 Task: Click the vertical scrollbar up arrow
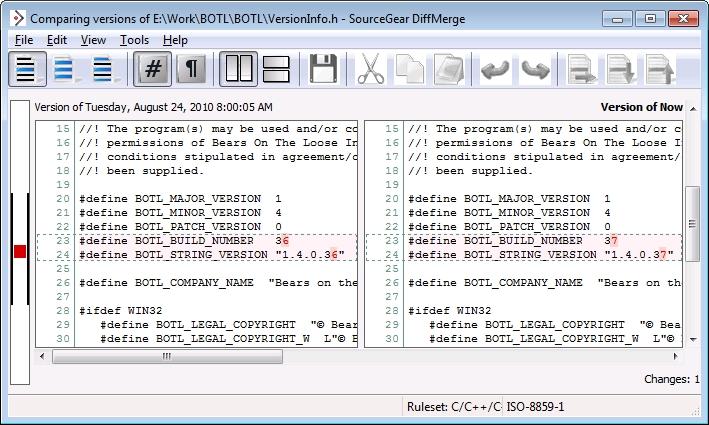[693, 109]
